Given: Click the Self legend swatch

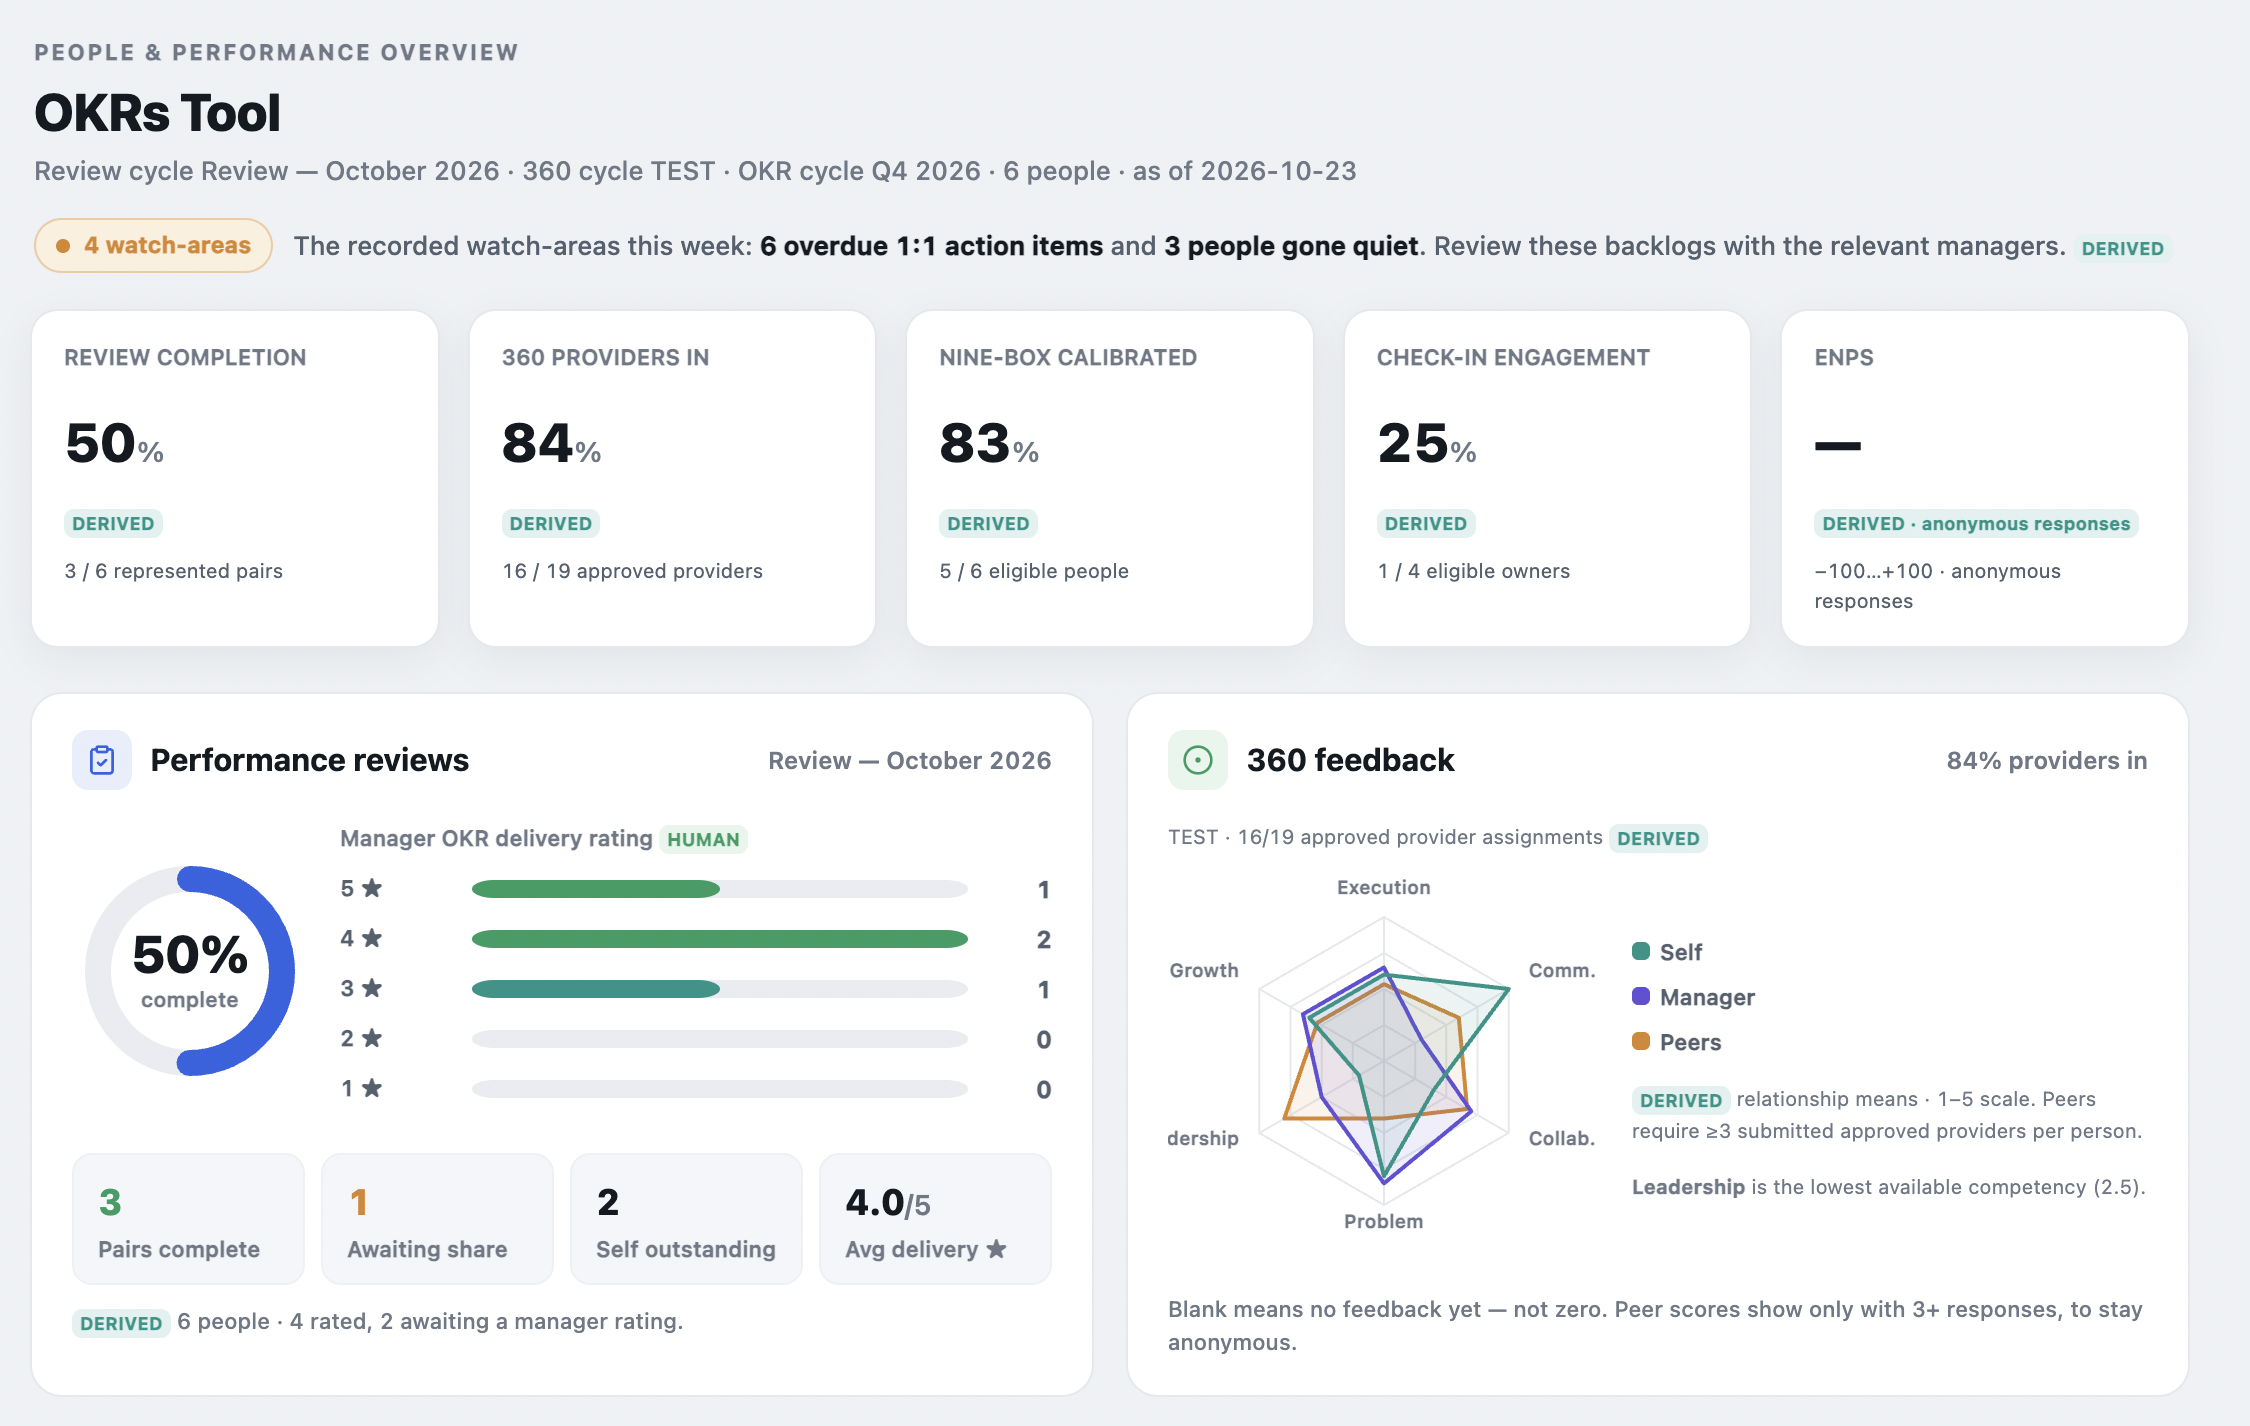Looking at the screenshot, I should [1641, 951].
